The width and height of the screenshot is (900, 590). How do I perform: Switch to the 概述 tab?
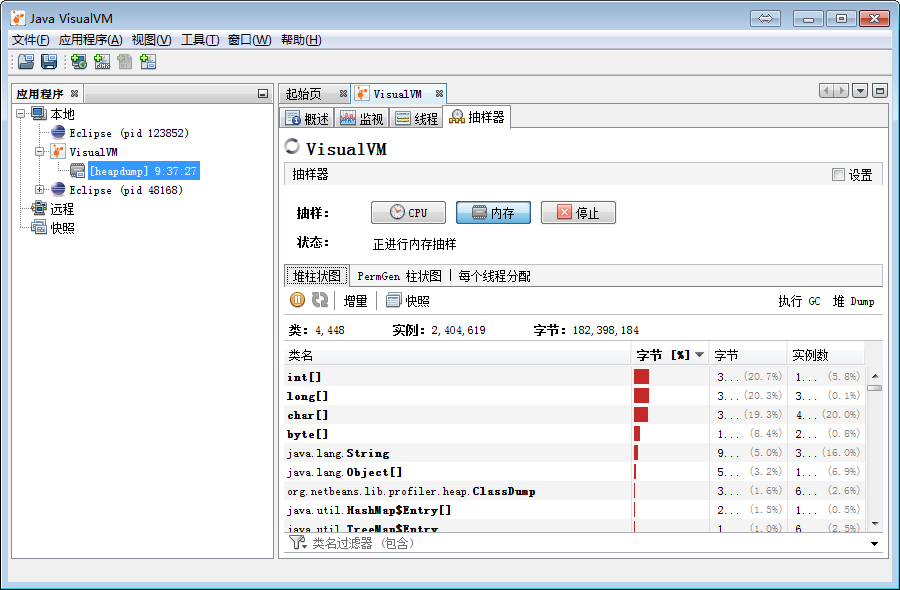tap(307, 118)
